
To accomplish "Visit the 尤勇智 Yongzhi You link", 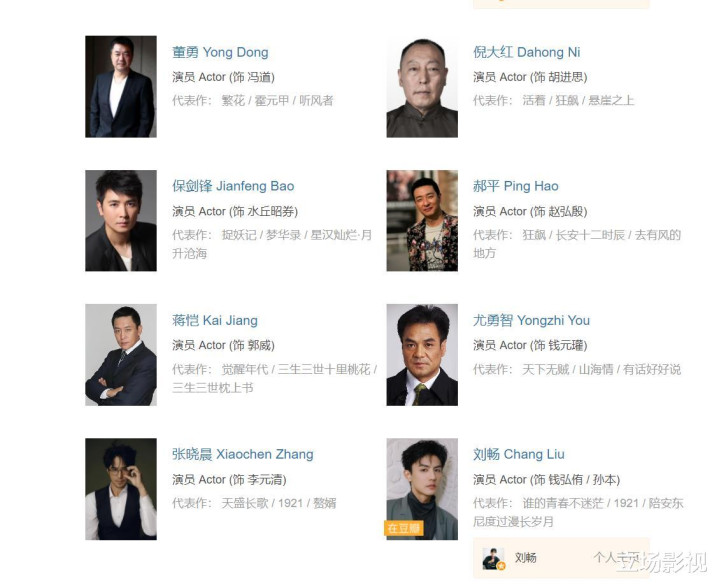I will click(x=531, y=320).
